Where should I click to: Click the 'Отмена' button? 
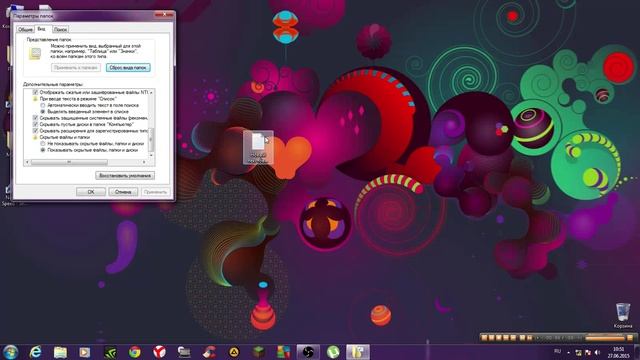pyautogui.click(x=123, y=192)
